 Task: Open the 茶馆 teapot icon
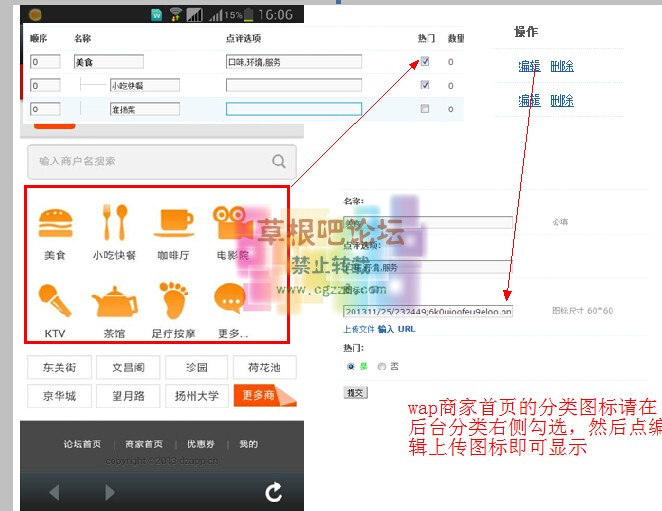114,302
